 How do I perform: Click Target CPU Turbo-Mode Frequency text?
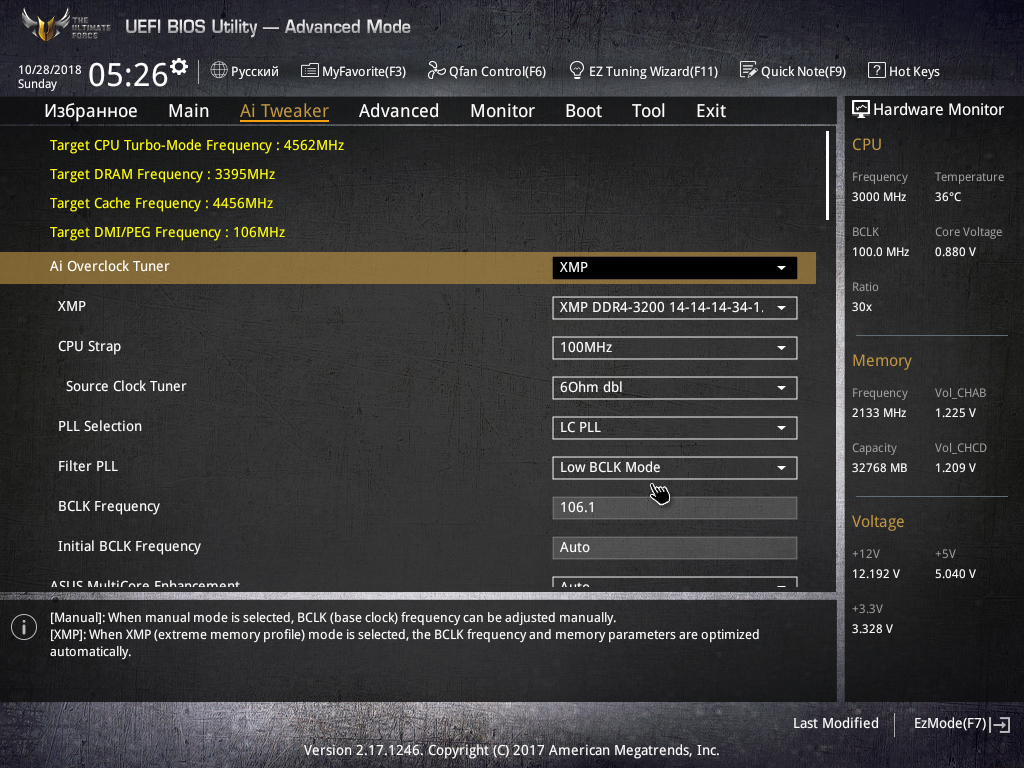tap(197, 146)
